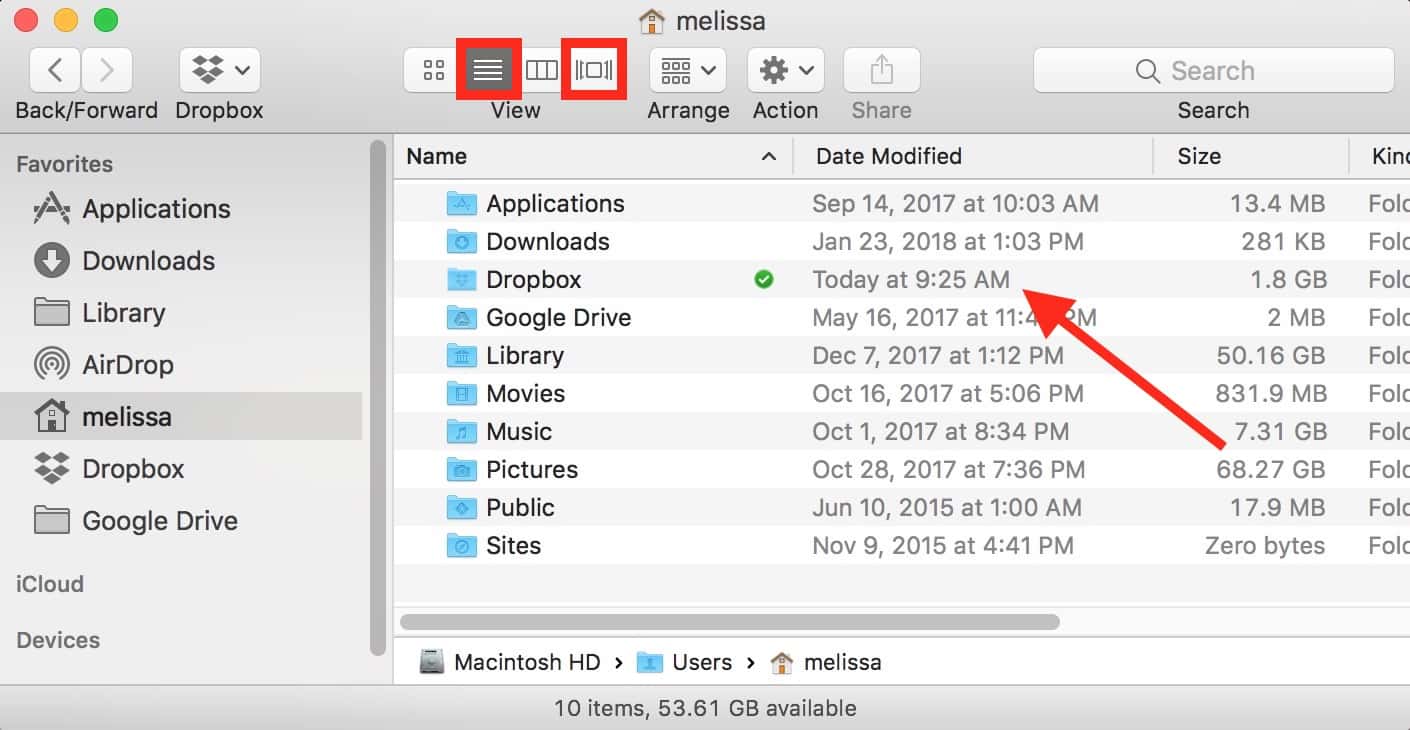Switch to column view
Image resolution: width=1410 pixels, height=730 pixels.
pyautogui.click(x=541, y=70)
